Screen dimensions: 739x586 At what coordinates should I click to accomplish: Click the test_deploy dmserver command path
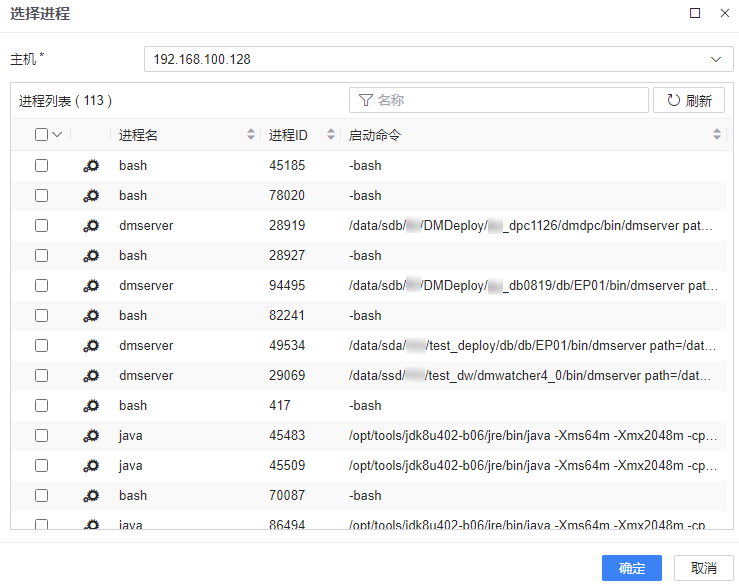click(533, 346)
